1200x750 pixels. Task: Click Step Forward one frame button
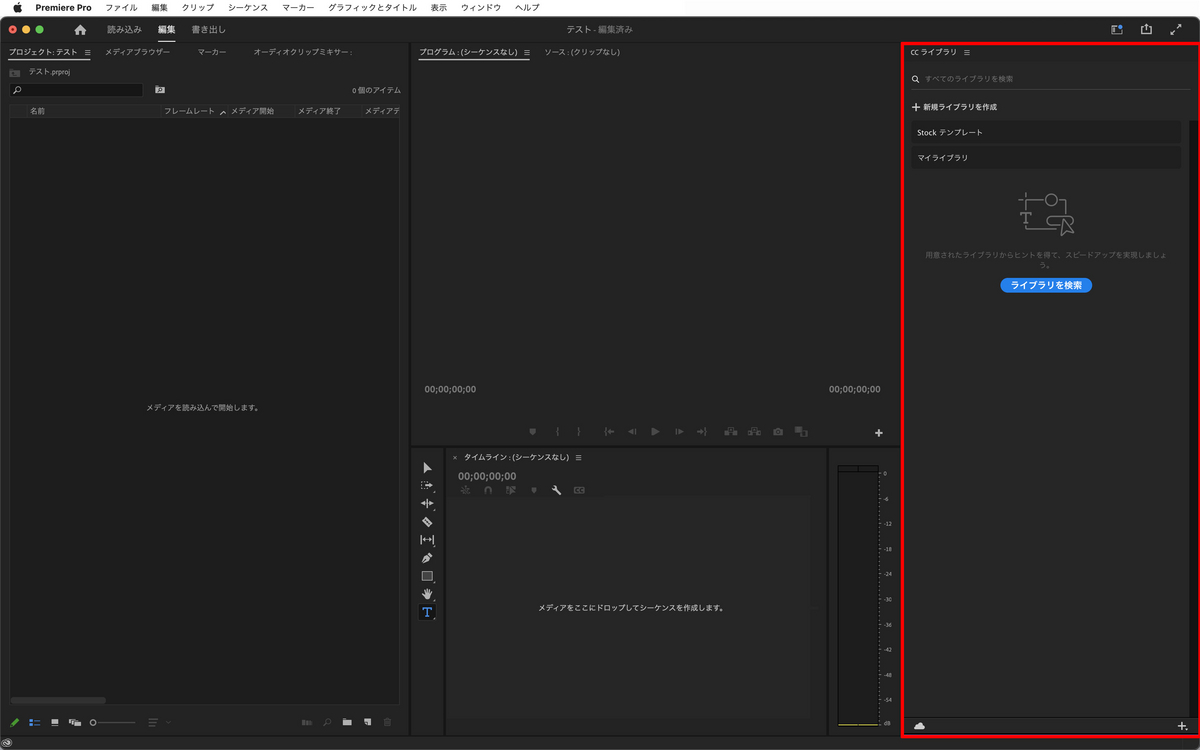pos(679,432)
